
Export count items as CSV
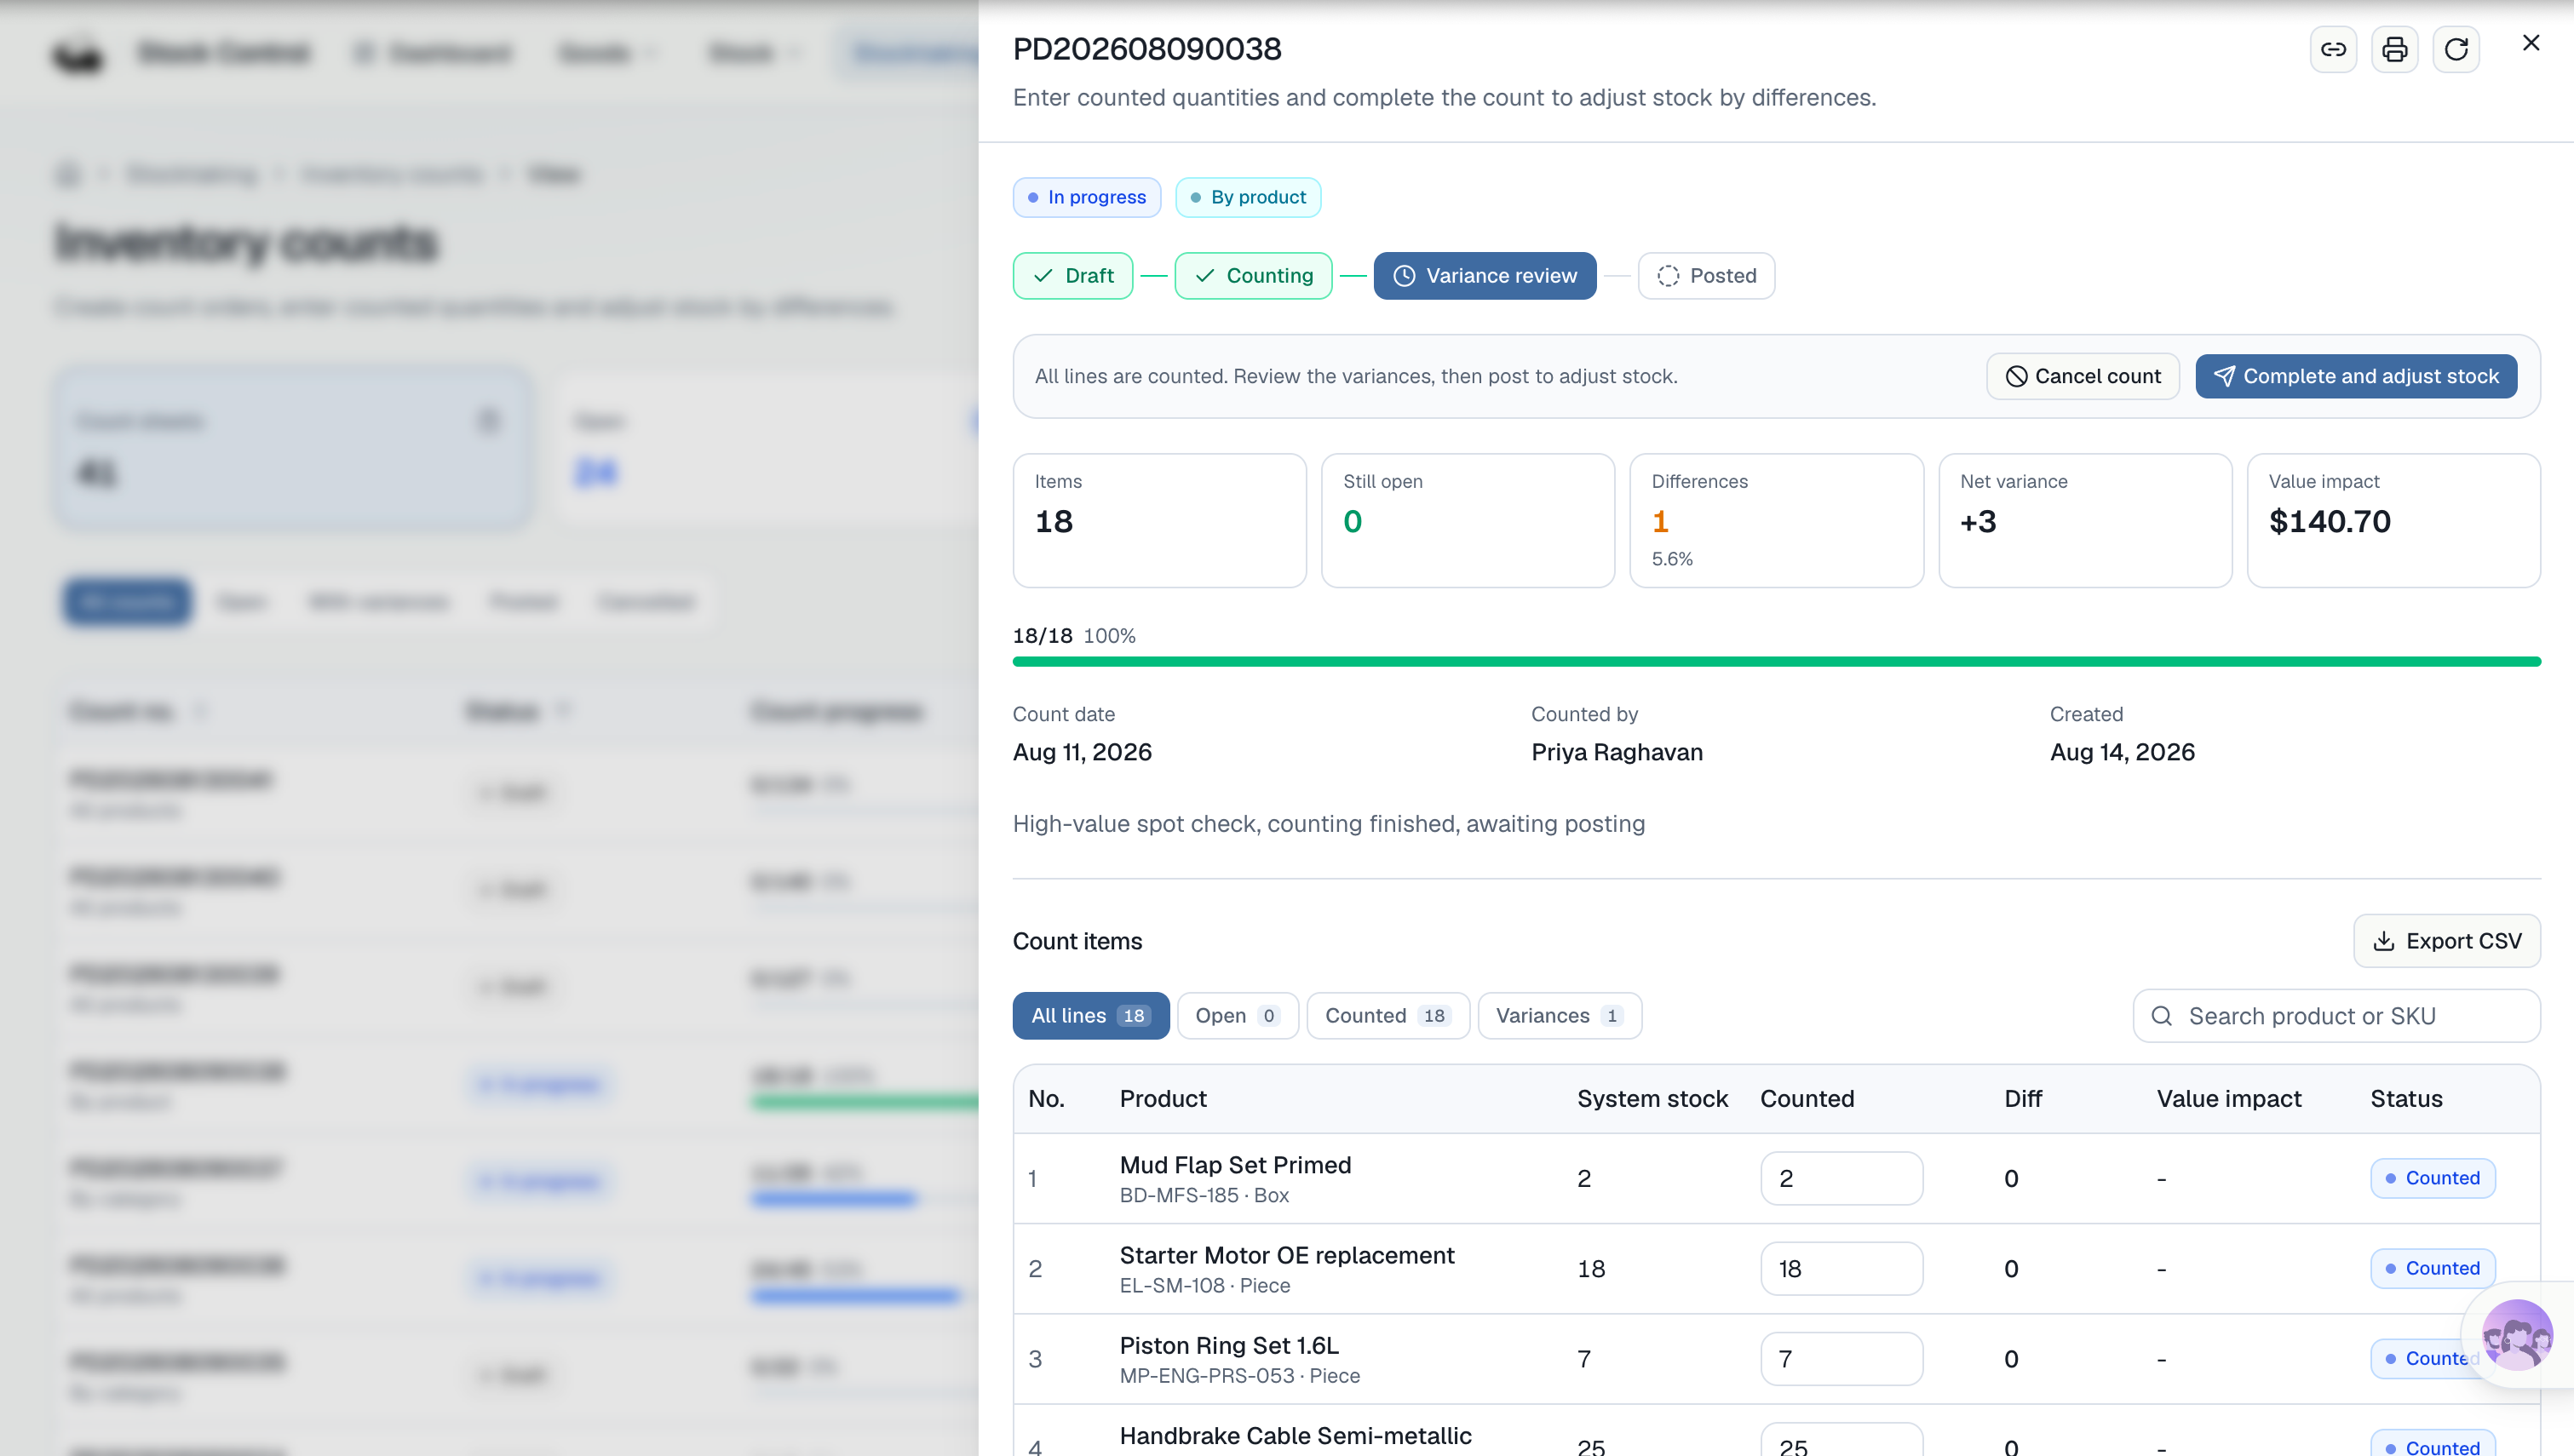[x=2446, y=941]
